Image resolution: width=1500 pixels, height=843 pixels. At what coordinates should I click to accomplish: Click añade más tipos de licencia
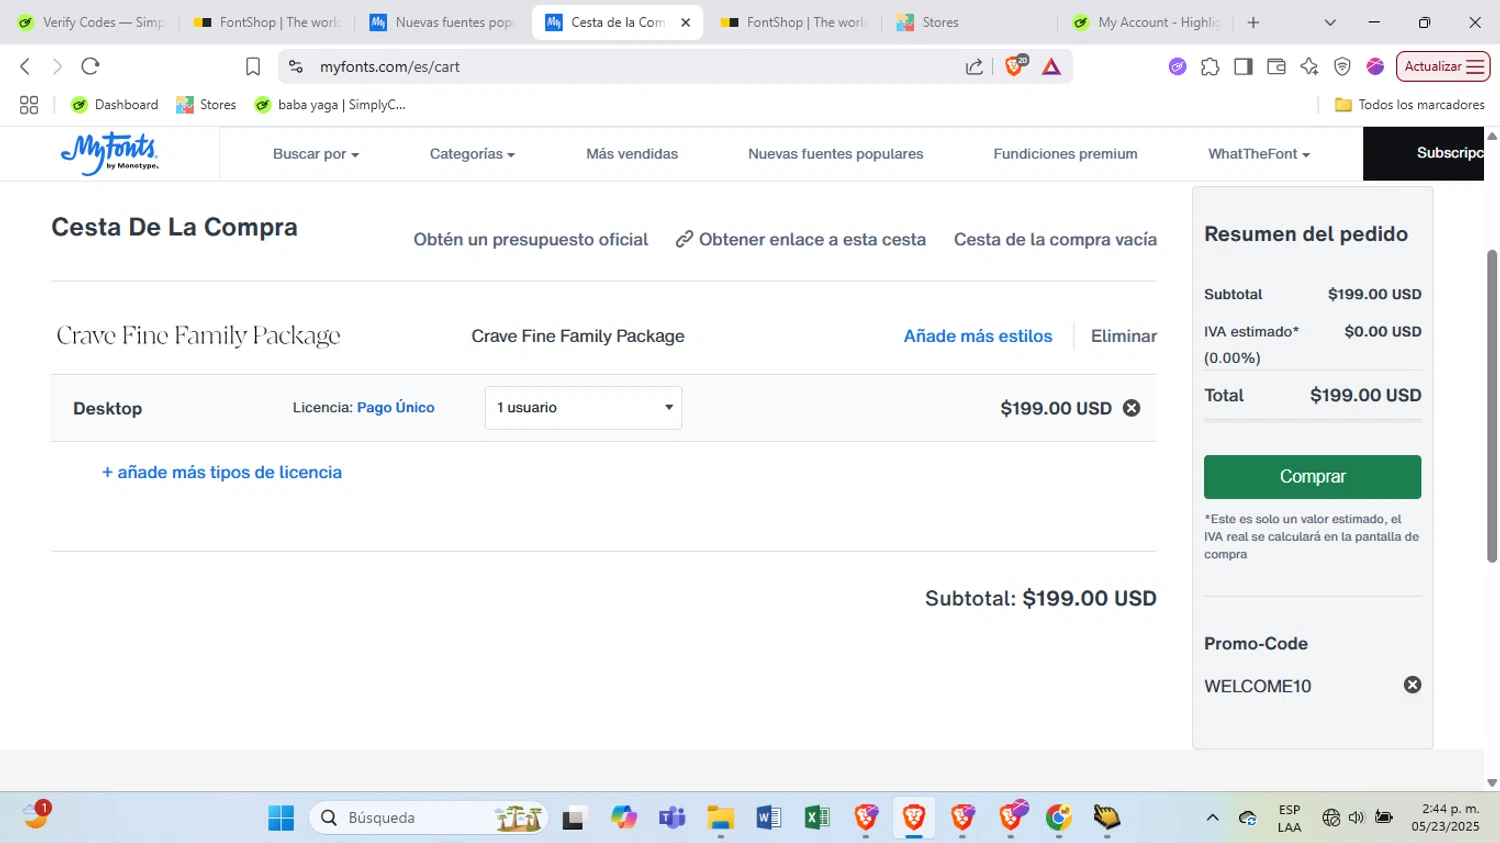(x=222, y=472)
